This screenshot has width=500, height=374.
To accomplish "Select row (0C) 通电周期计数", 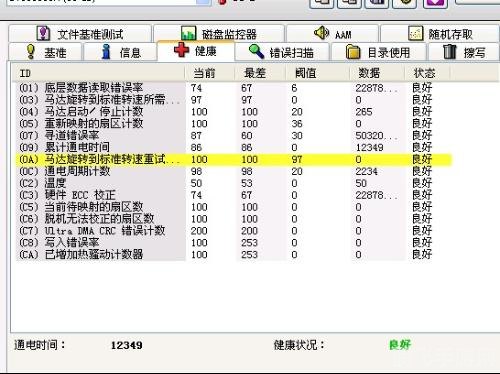I will tap(233, 171).
